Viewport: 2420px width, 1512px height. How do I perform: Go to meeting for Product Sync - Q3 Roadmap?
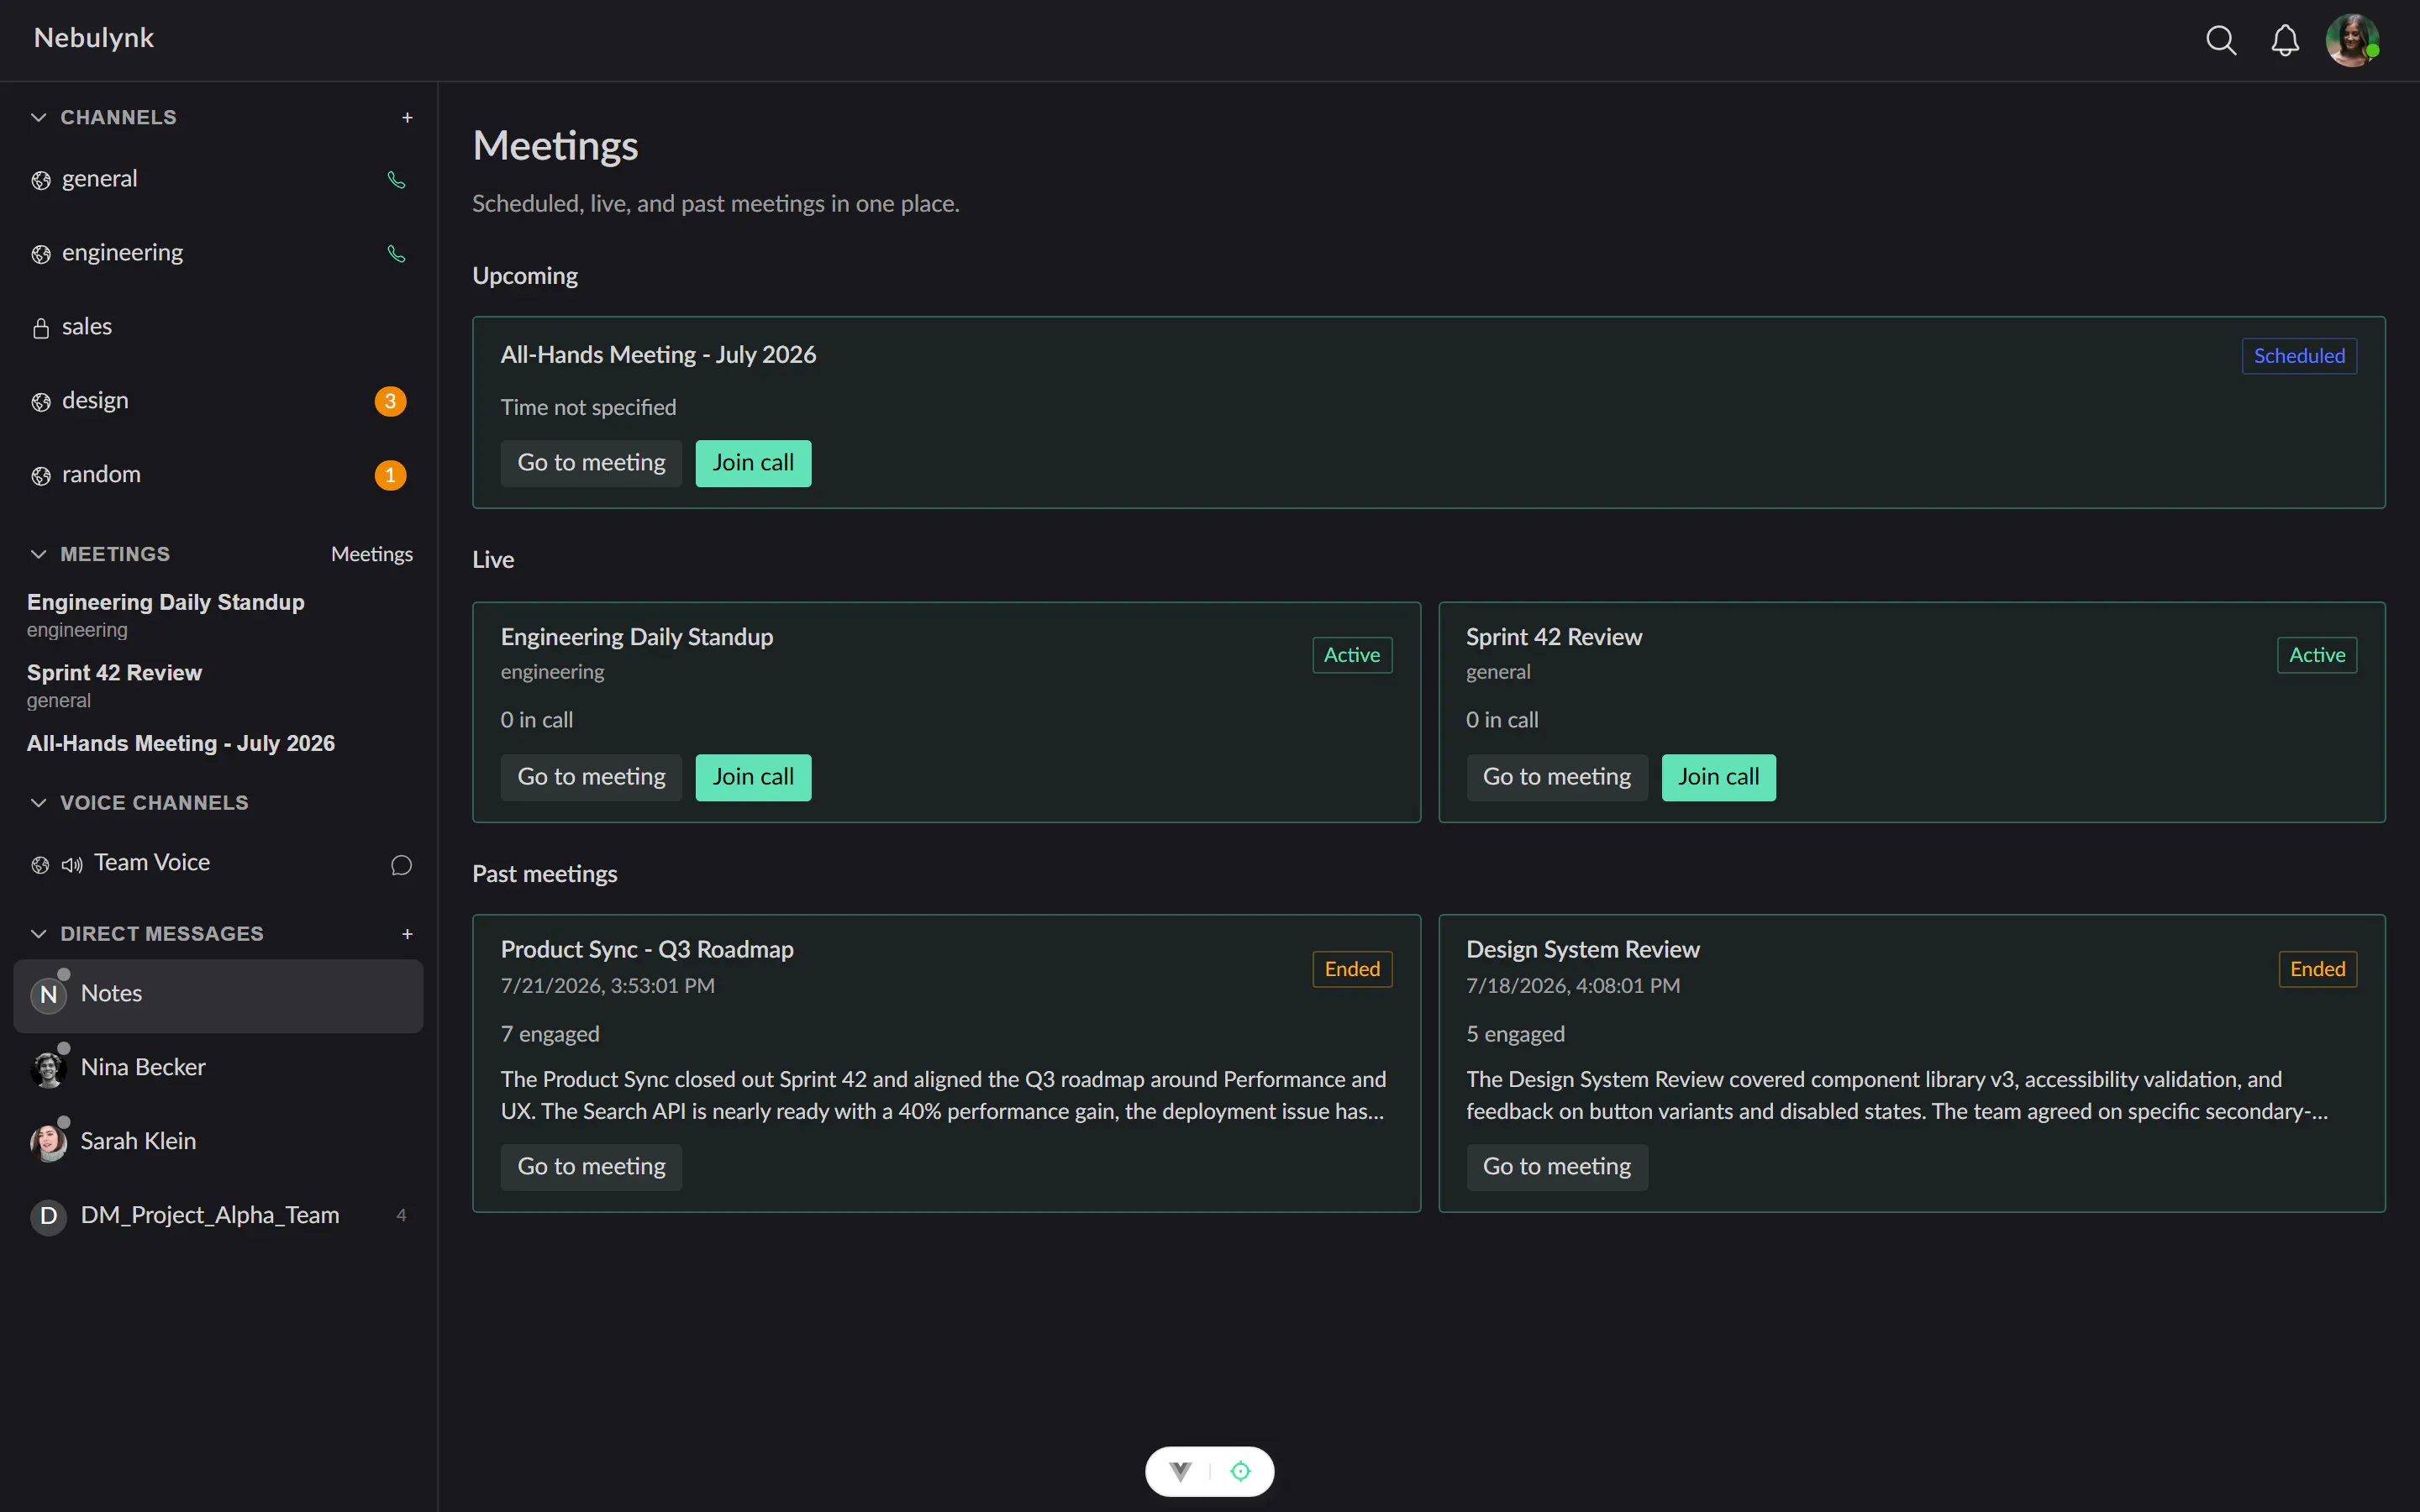click(591, 1167)
